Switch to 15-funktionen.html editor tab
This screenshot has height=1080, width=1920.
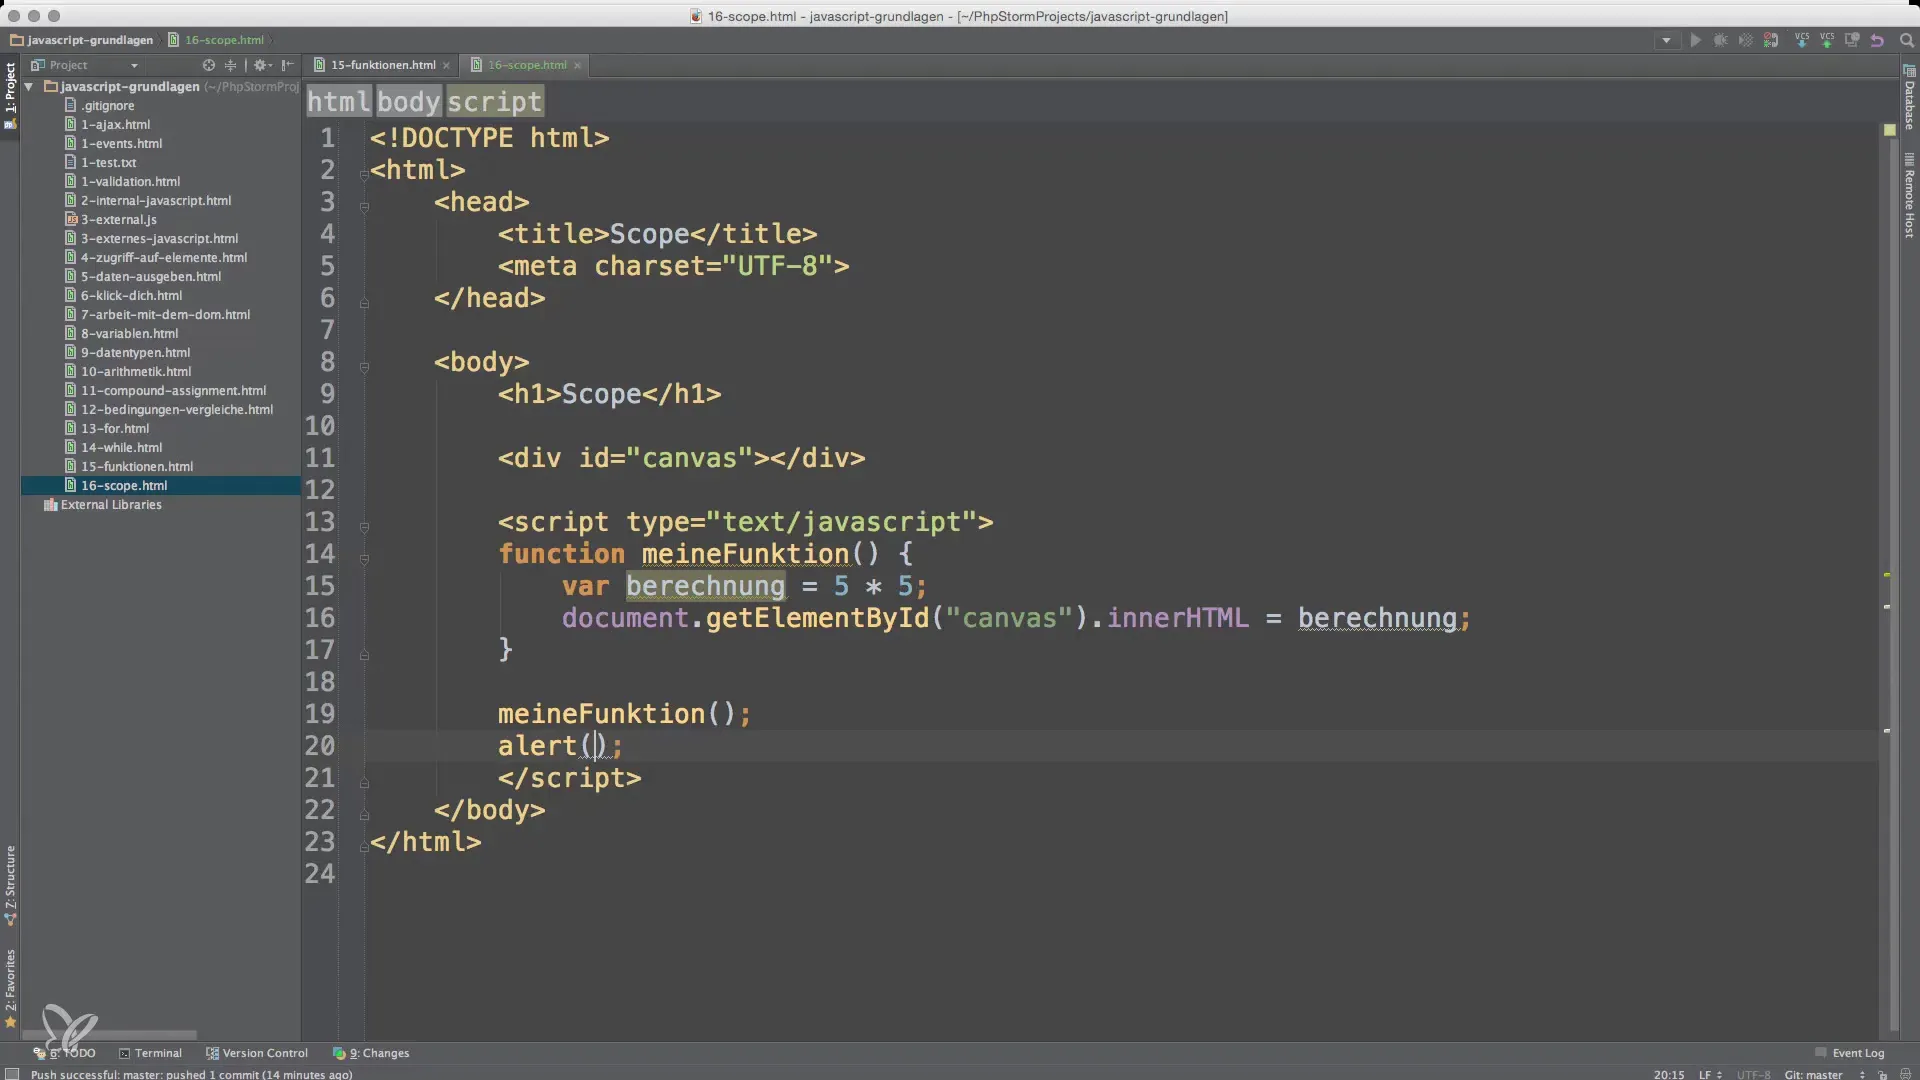(x=381, y=65)
